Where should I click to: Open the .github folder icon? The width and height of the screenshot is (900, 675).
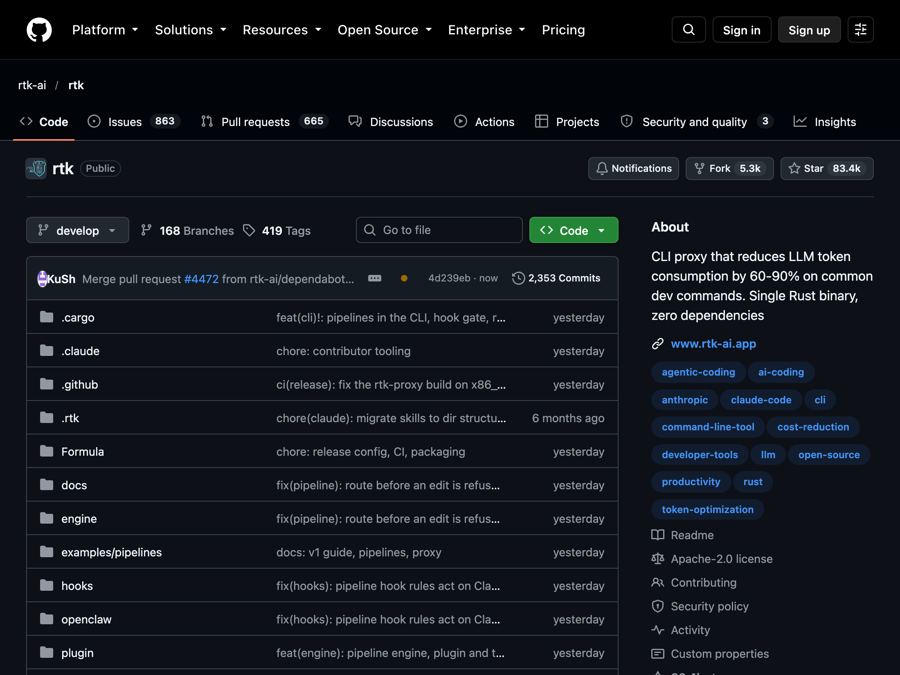46,385
